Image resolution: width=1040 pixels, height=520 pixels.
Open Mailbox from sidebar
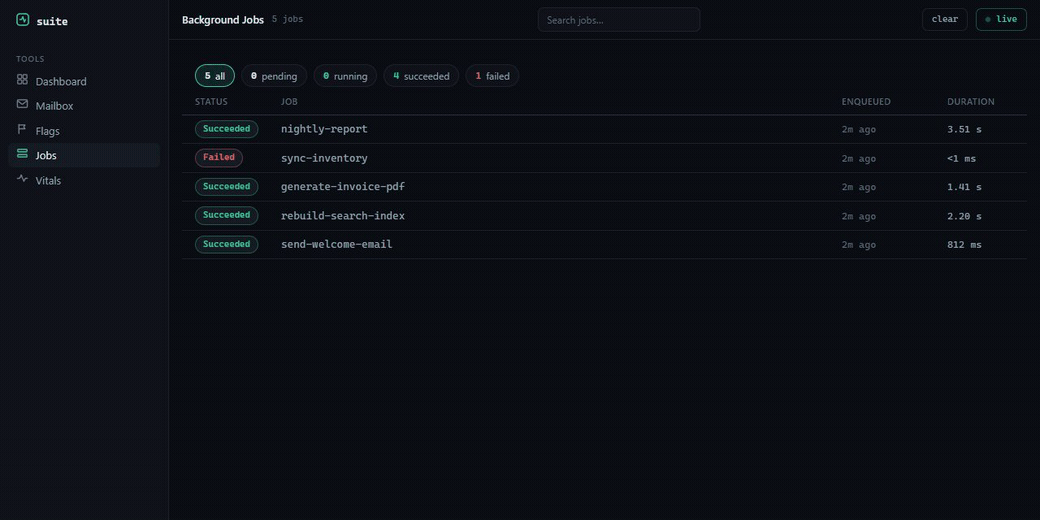[84, 105]
